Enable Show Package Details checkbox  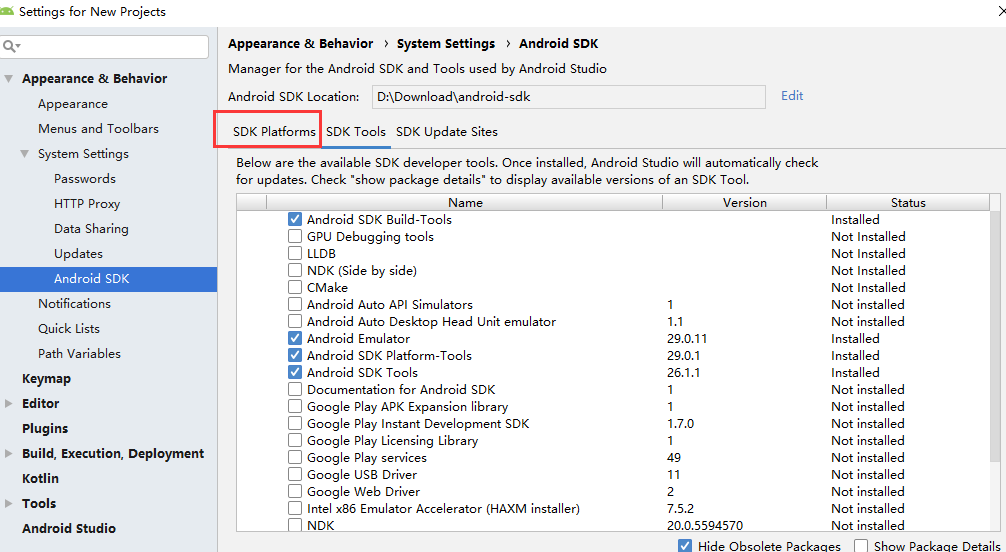(861, 546)
